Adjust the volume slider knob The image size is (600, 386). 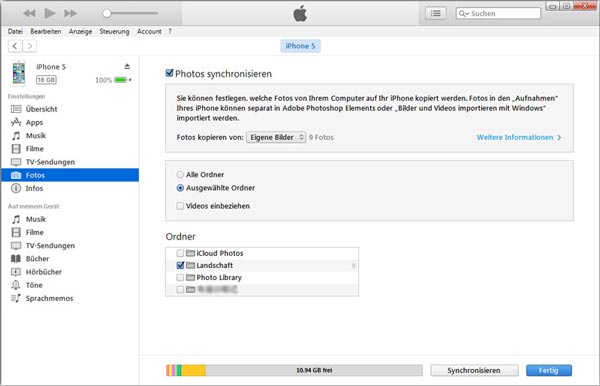pyautogui.click(x=107, y=13)
